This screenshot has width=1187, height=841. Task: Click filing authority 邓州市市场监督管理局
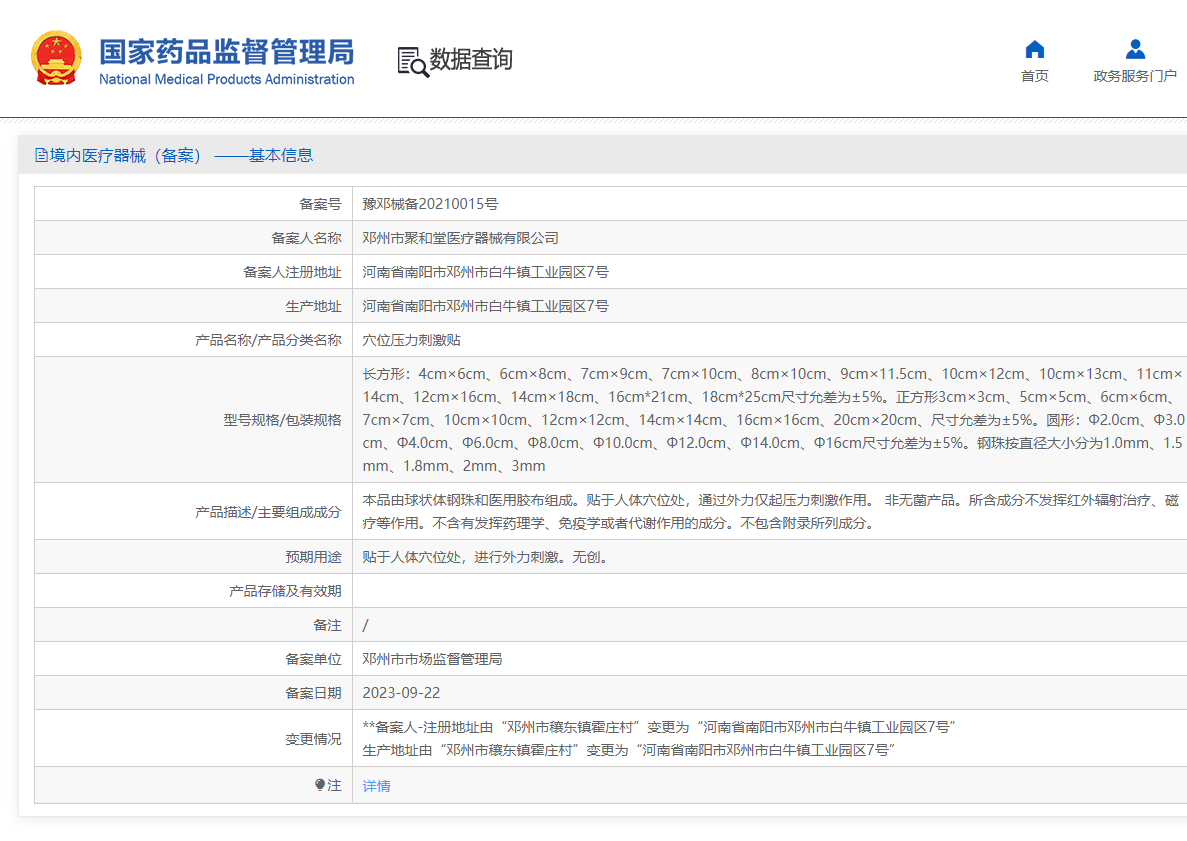432,659
